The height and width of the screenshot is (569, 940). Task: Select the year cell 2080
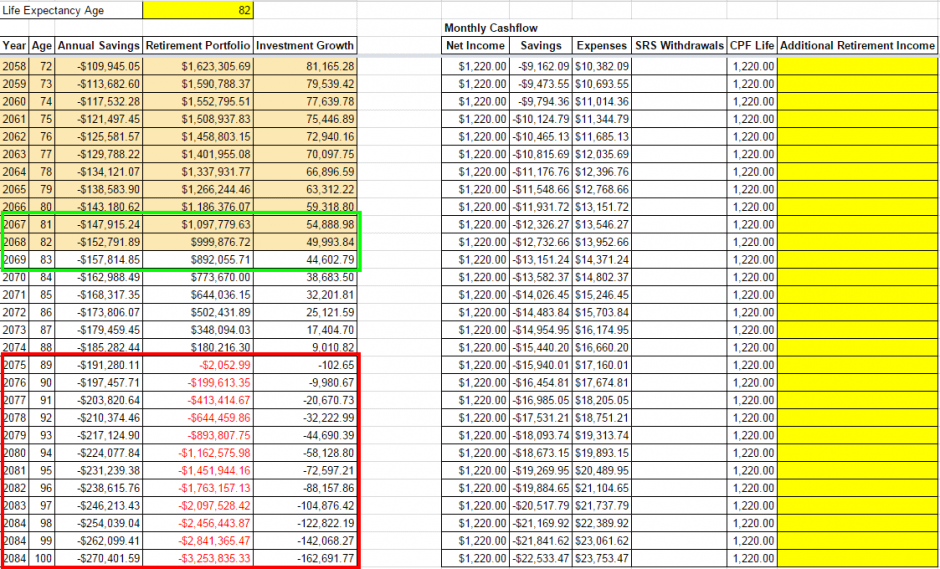click(14, 453)
